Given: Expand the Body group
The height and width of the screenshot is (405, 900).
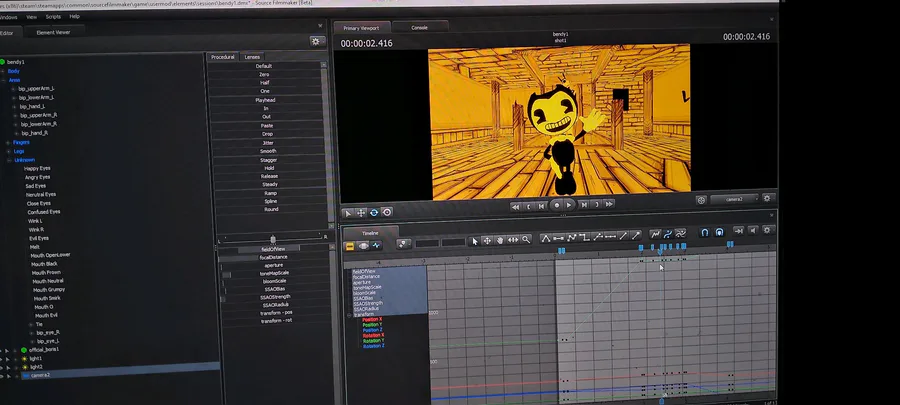Looking at the screenshot, I should [3, 71].
